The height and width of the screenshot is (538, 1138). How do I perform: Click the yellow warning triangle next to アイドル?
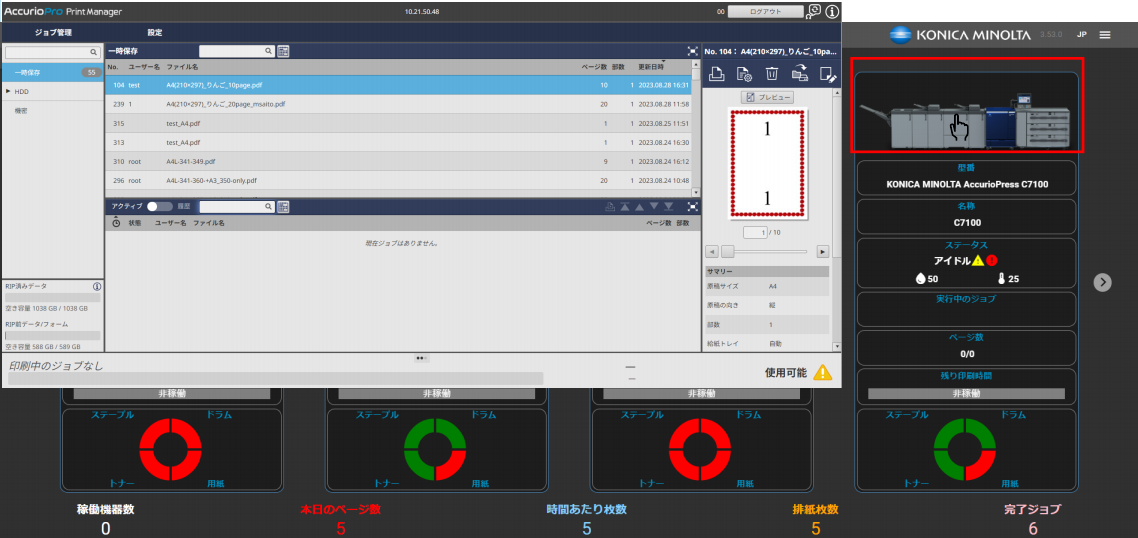pos(978,261)
